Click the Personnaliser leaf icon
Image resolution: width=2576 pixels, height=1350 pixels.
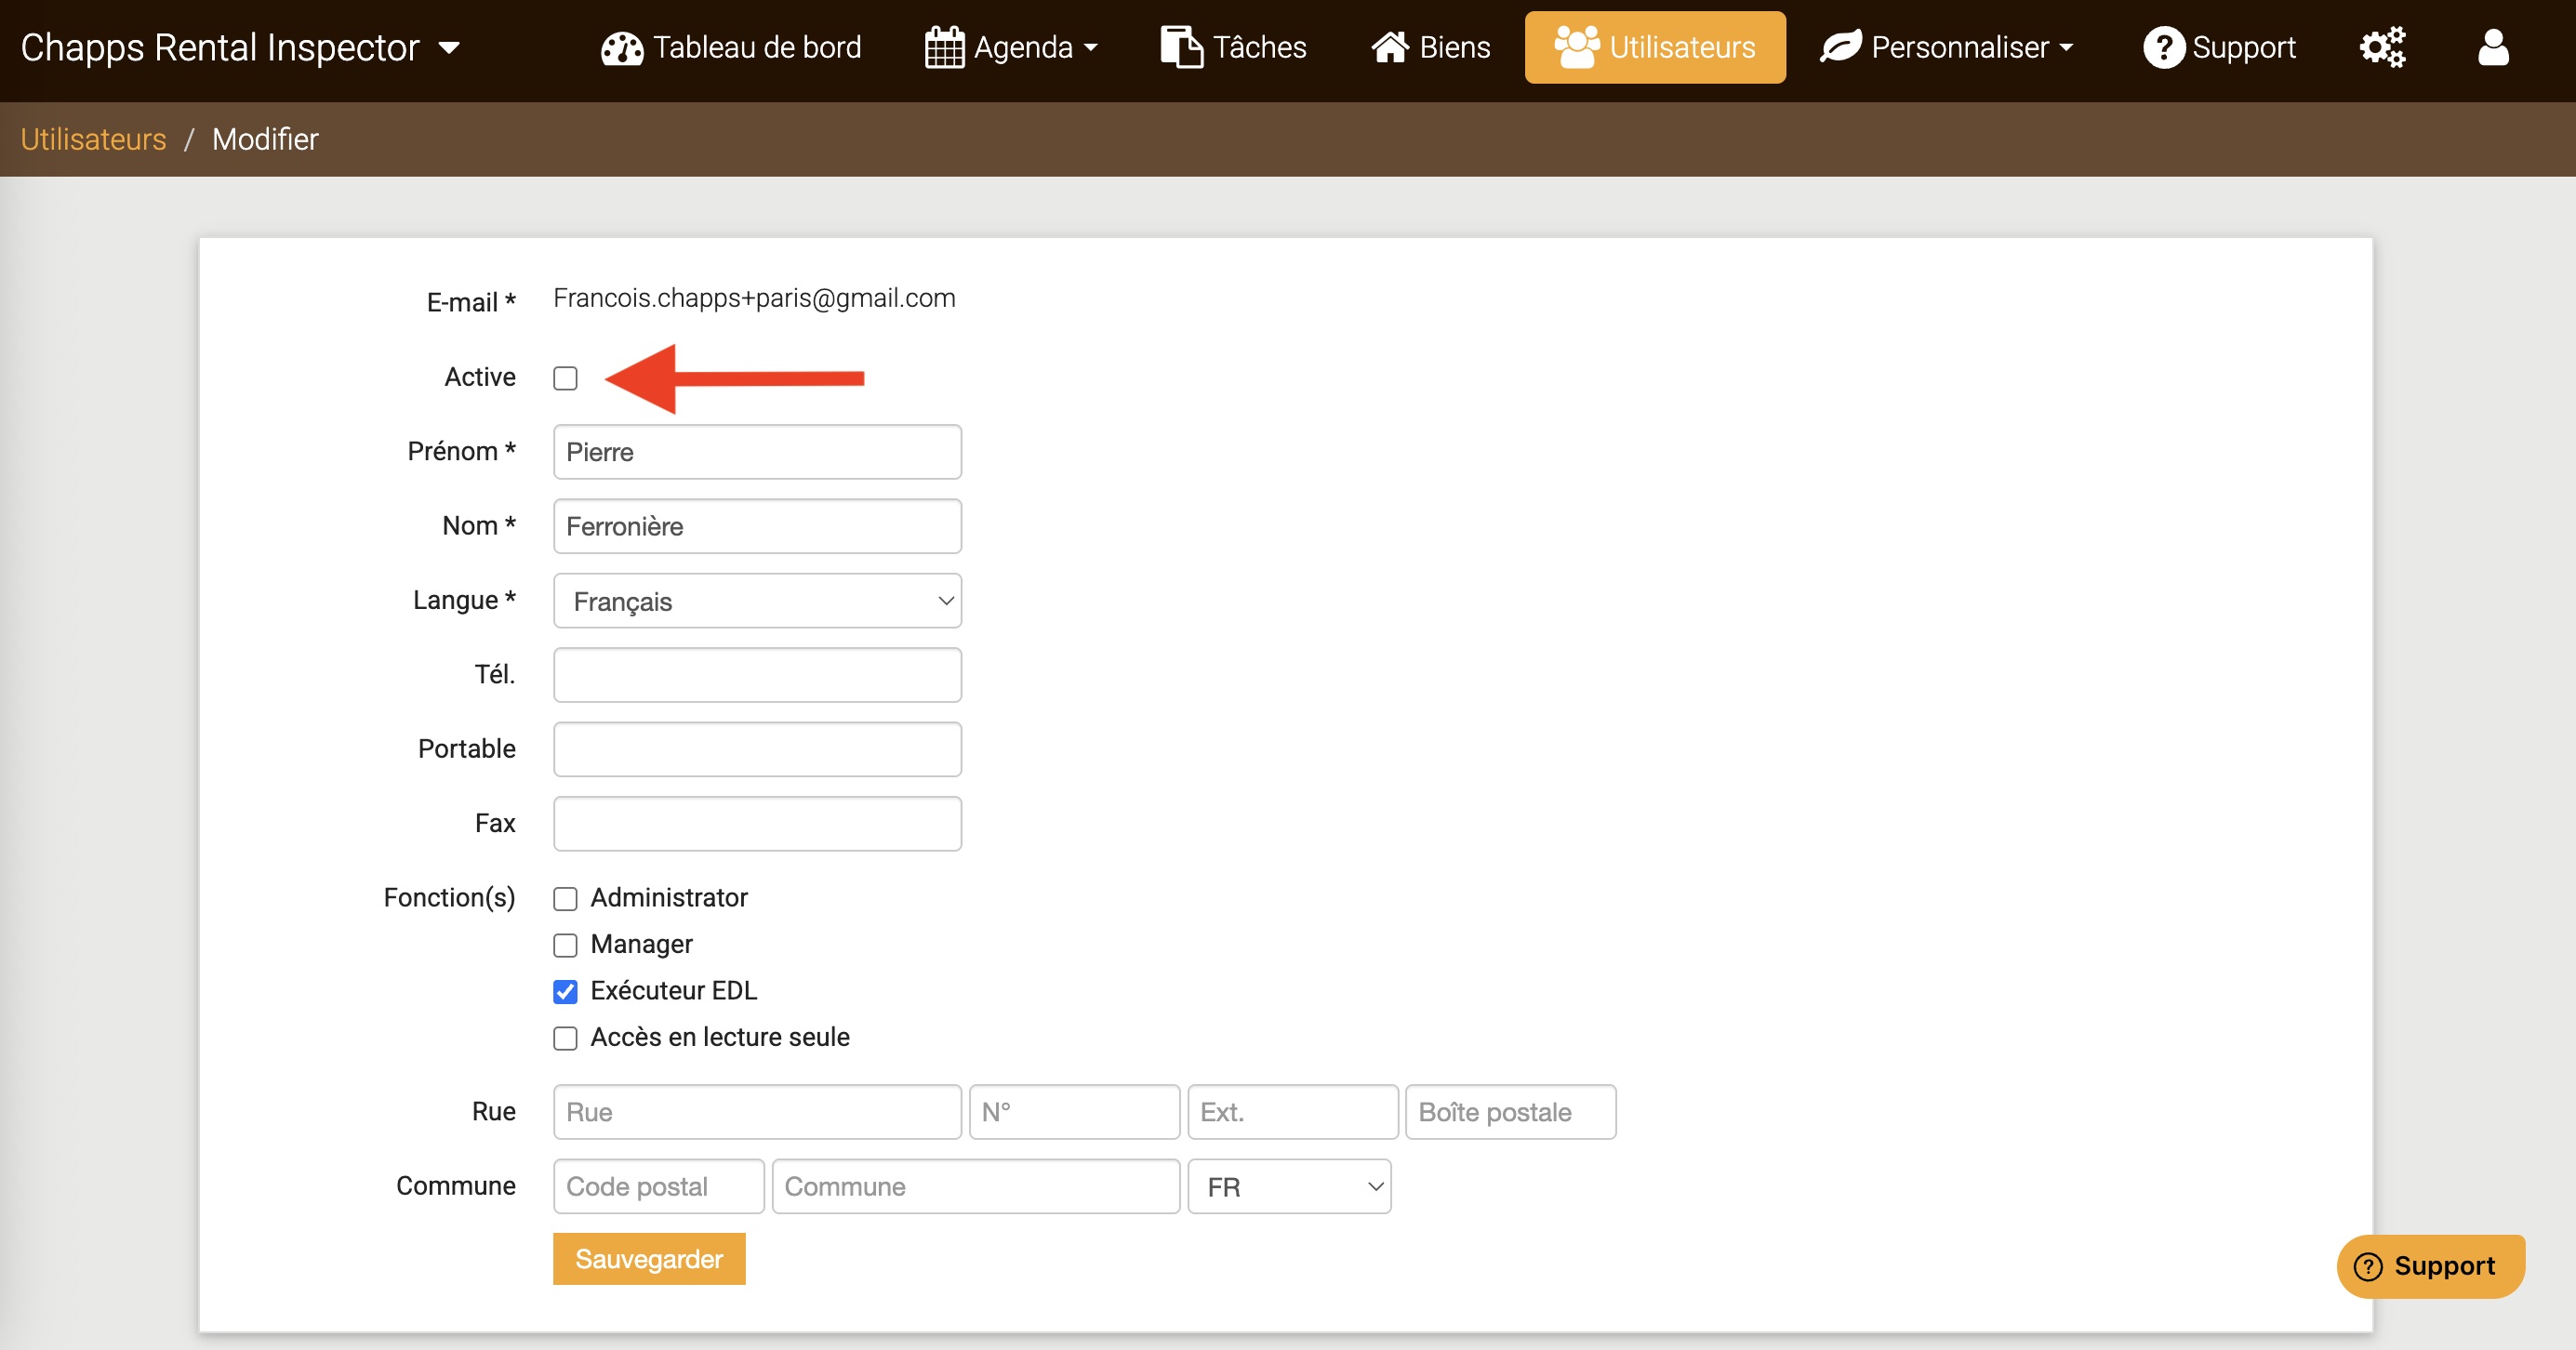pyautogui.click(x=1840, y=47)
